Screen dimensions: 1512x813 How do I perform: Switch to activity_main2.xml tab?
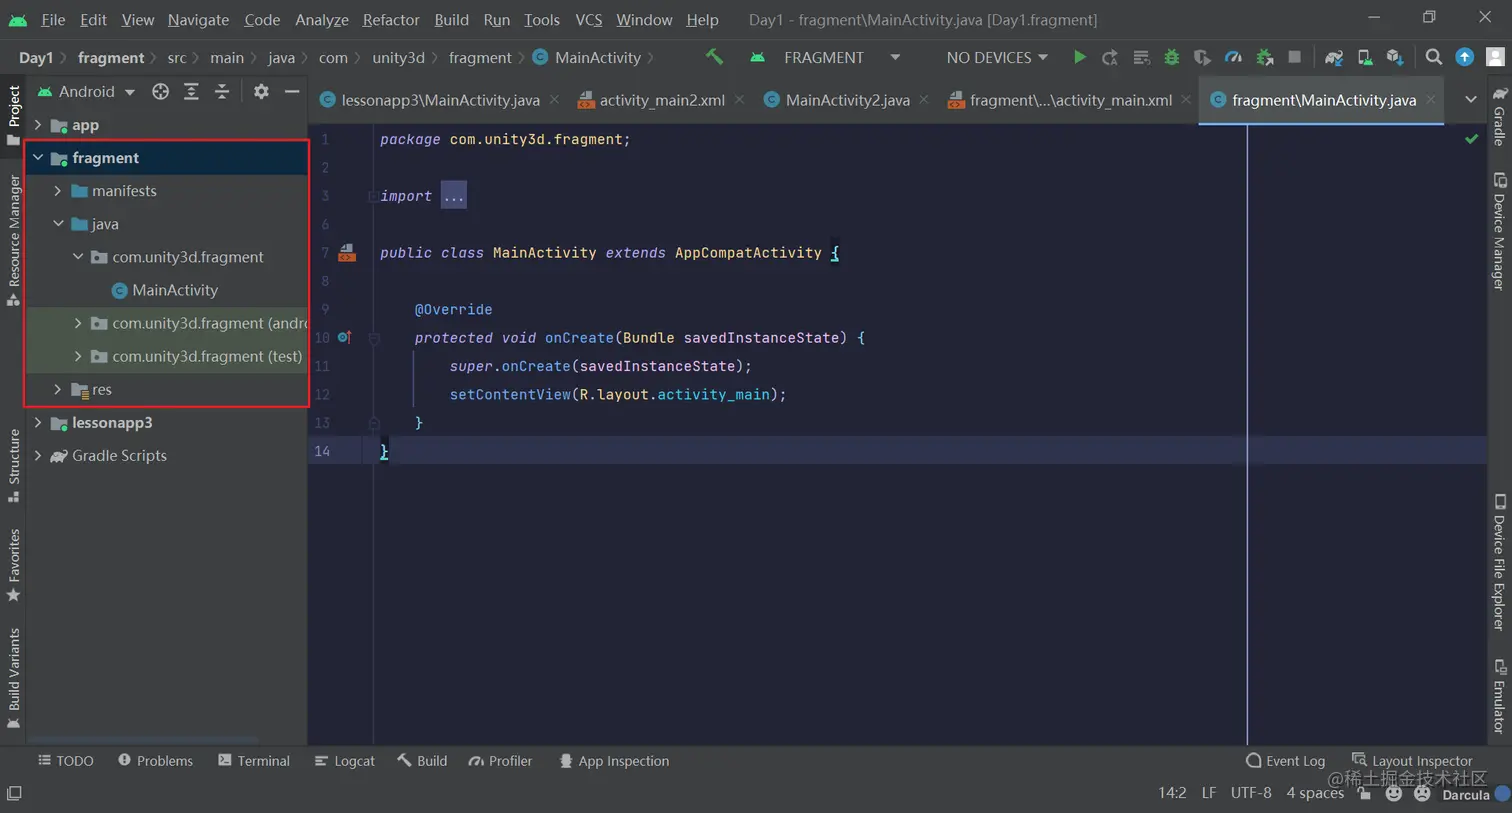[660, 100]
